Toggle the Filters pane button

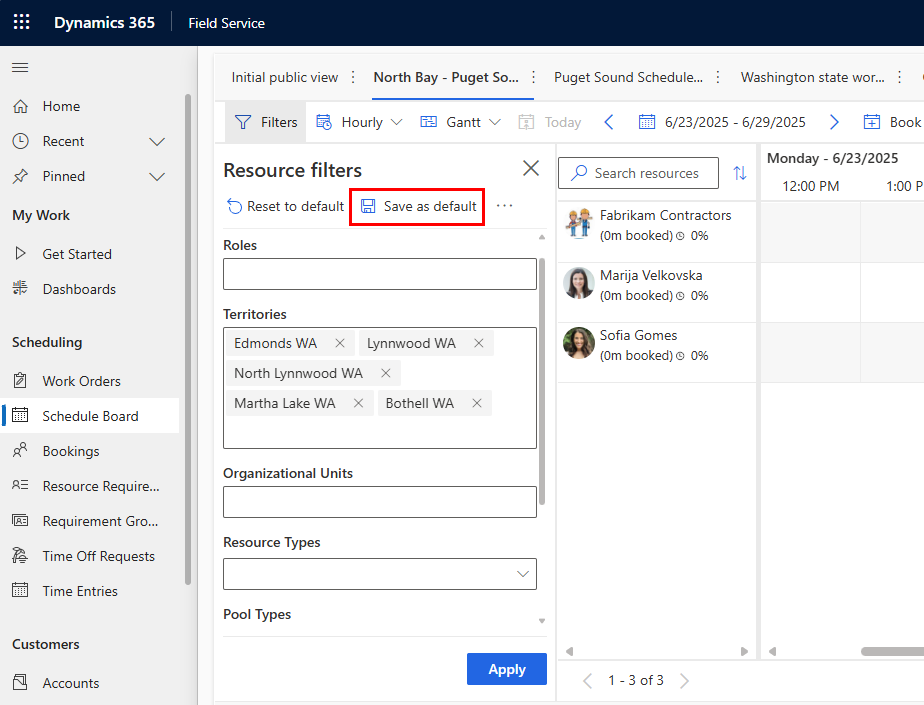point(266,122)
